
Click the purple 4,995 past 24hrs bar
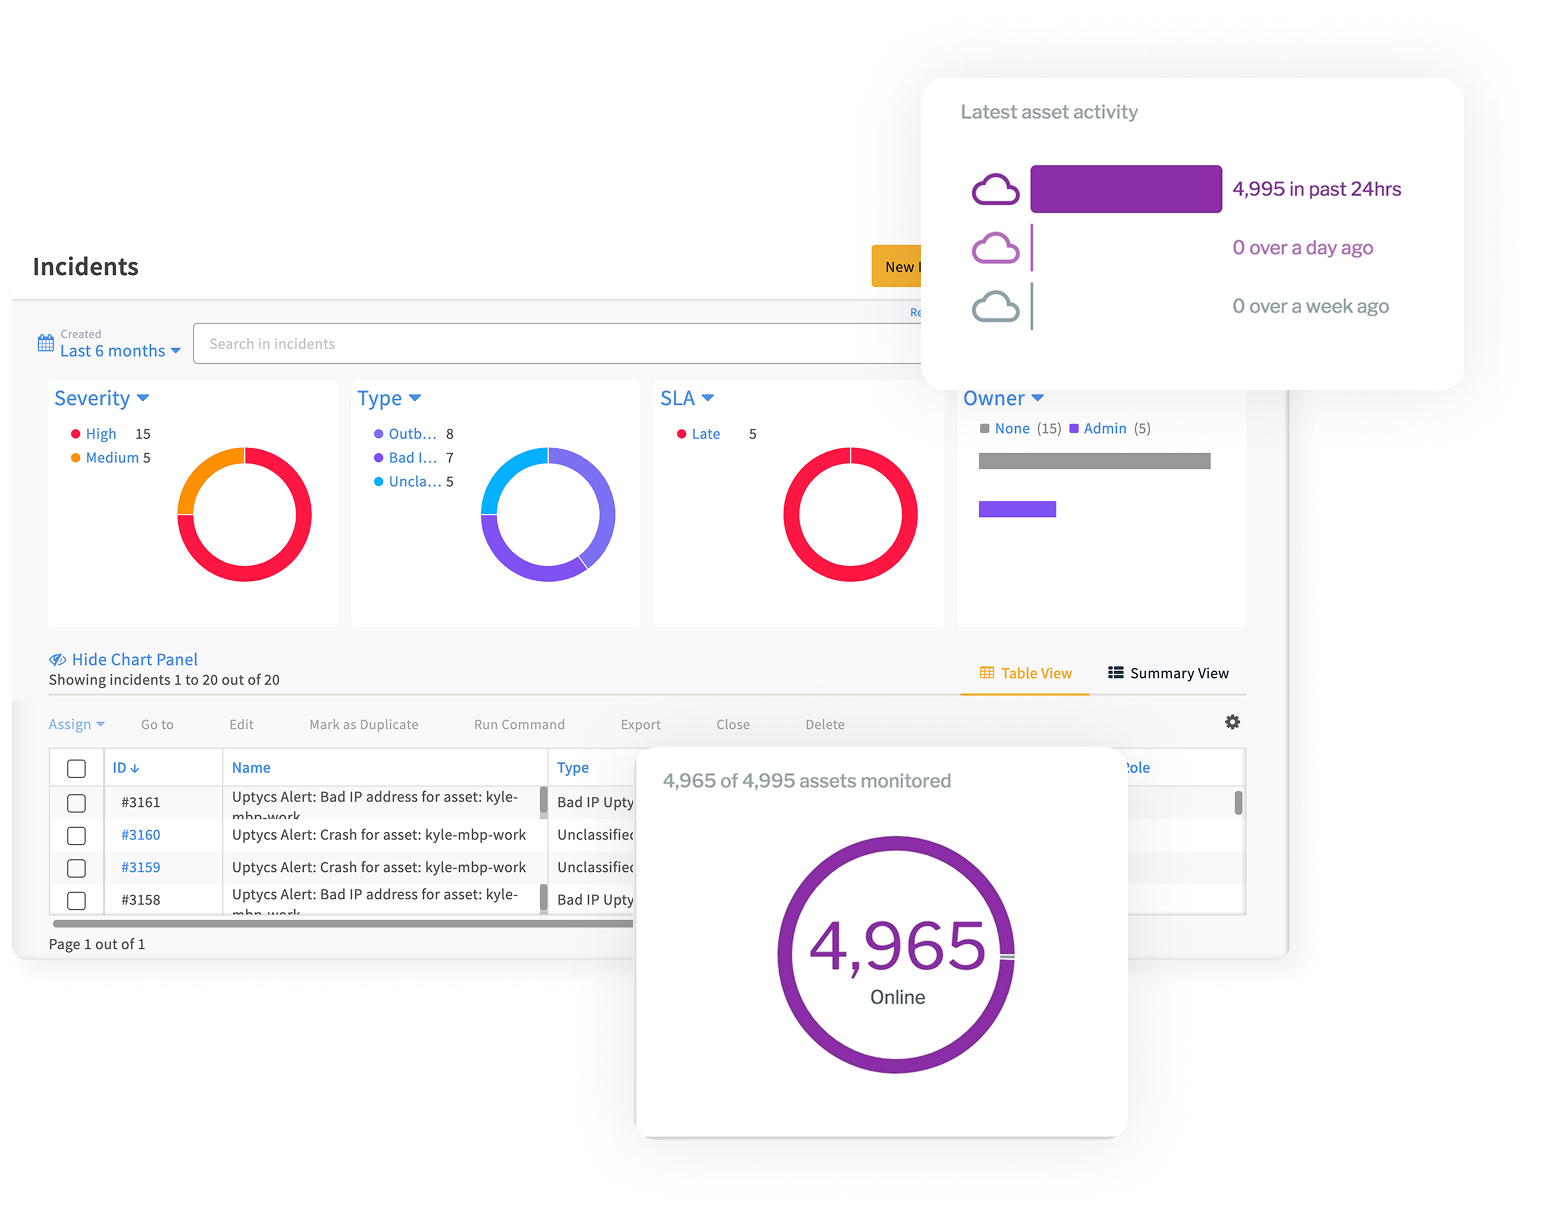coord(1126,189)
